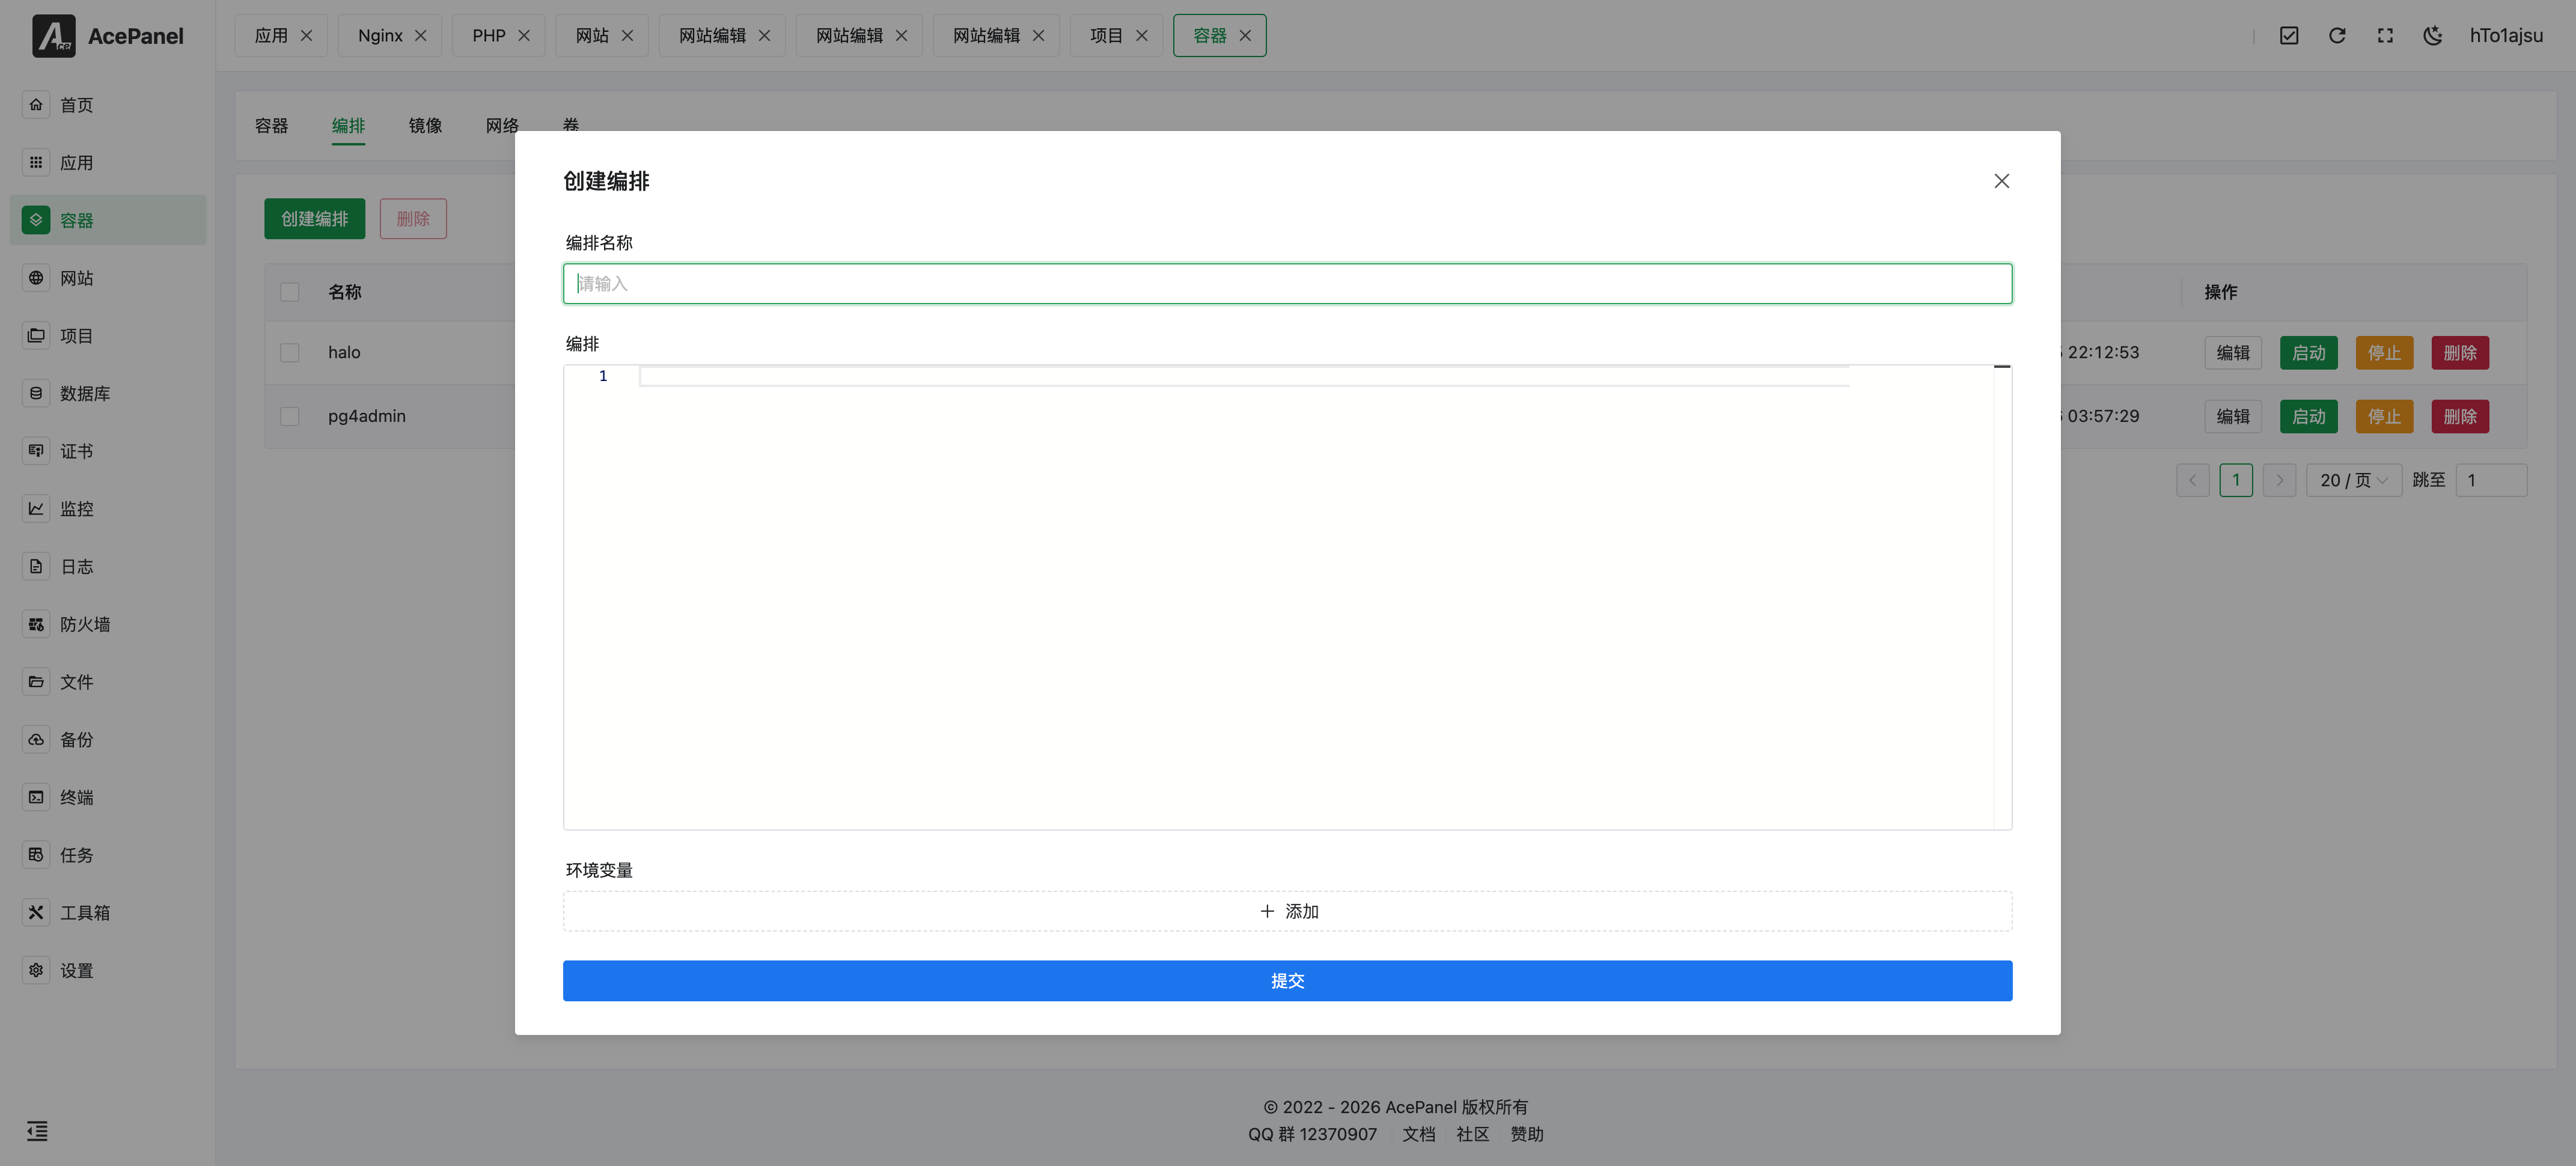Collapse the sidebar menu icon
The width and height of the screenshot is (2576, 1166).
[37, 1131]
